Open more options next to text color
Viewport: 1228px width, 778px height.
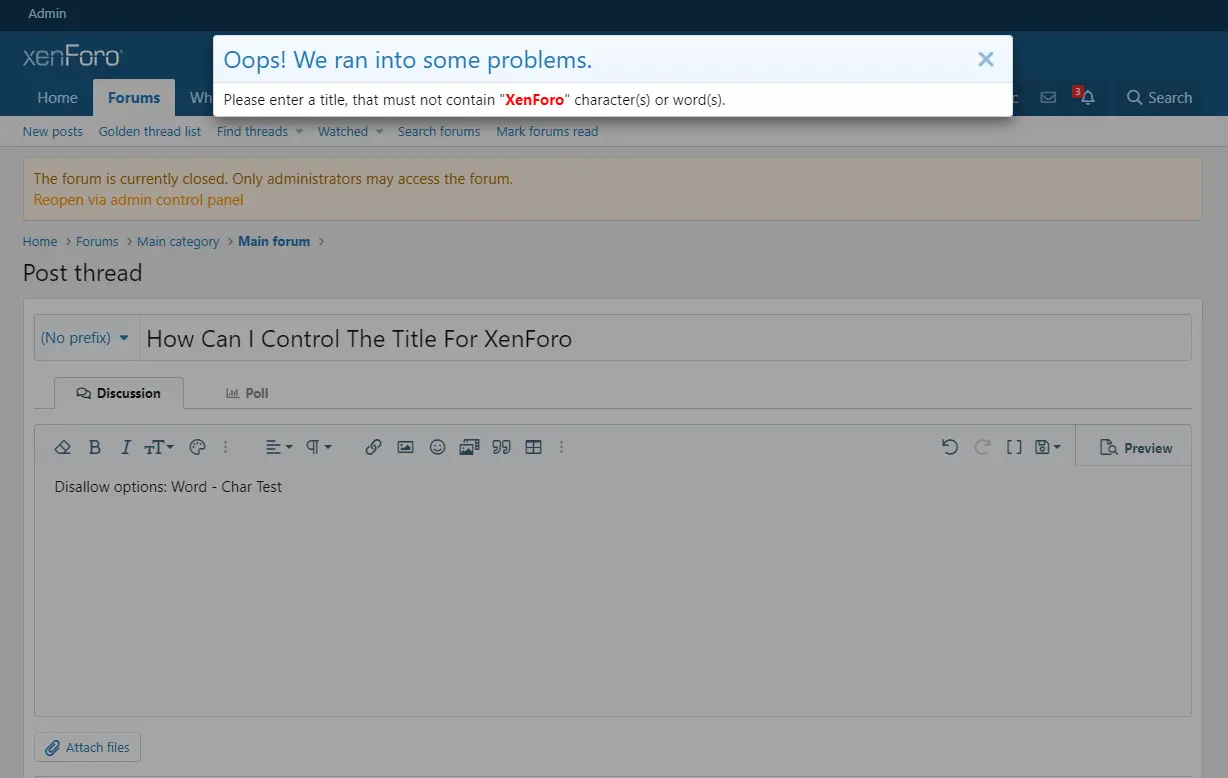pyautogui.click(x=226, y=447)
